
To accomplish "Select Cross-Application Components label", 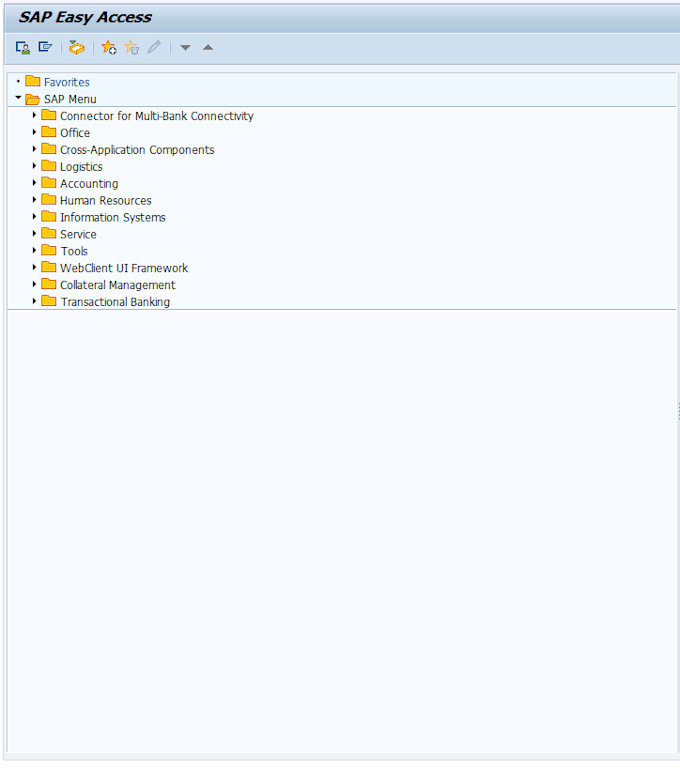I will point(137,150).
